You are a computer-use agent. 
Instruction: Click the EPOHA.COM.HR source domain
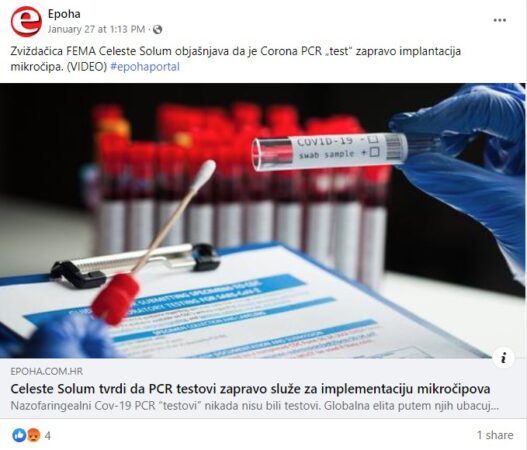pos(46,371)
